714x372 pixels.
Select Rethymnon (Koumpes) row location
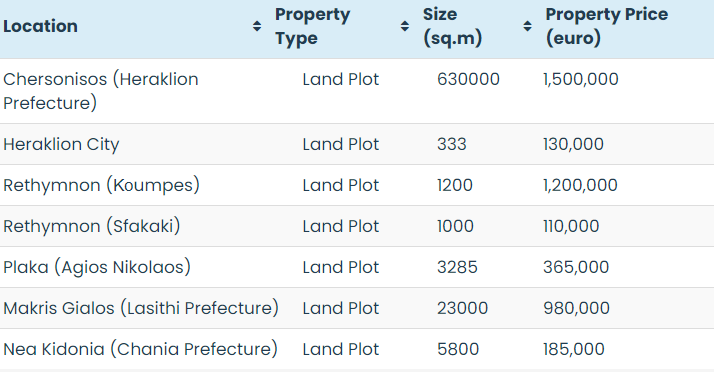coord(102,185)
